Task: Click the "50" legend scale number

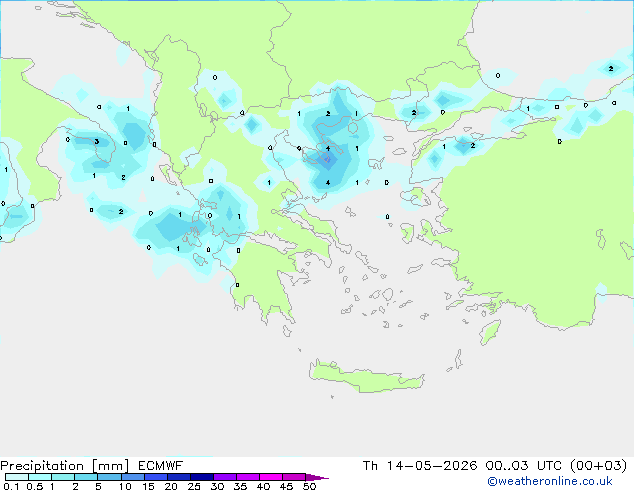Action: point(310,486)
